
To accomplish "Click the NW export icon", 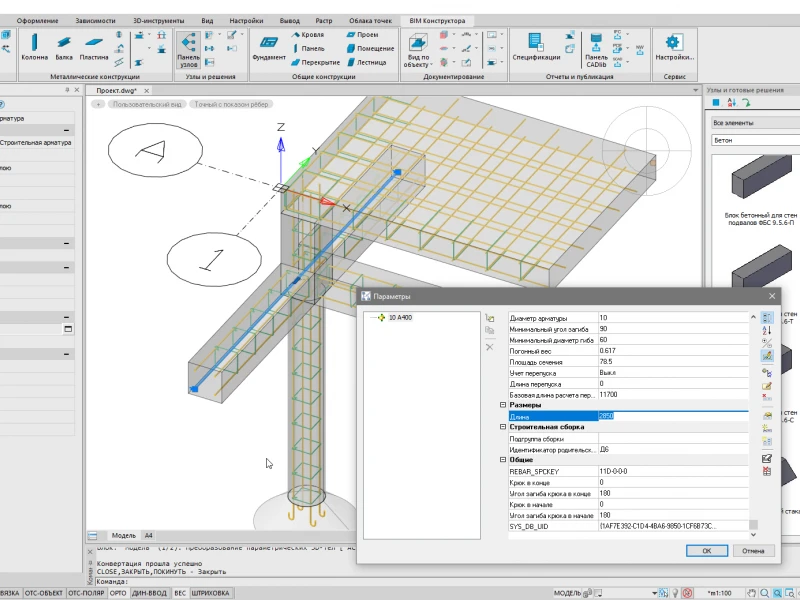I will point(640,49).
